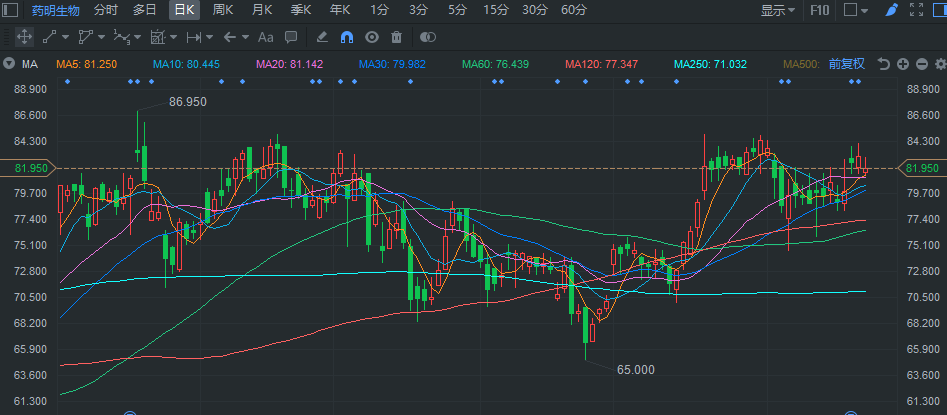The image size is (947, 415).
Task: Click the 药明生物 stock name
Action: pyautogui.click(x=56, y=10)
